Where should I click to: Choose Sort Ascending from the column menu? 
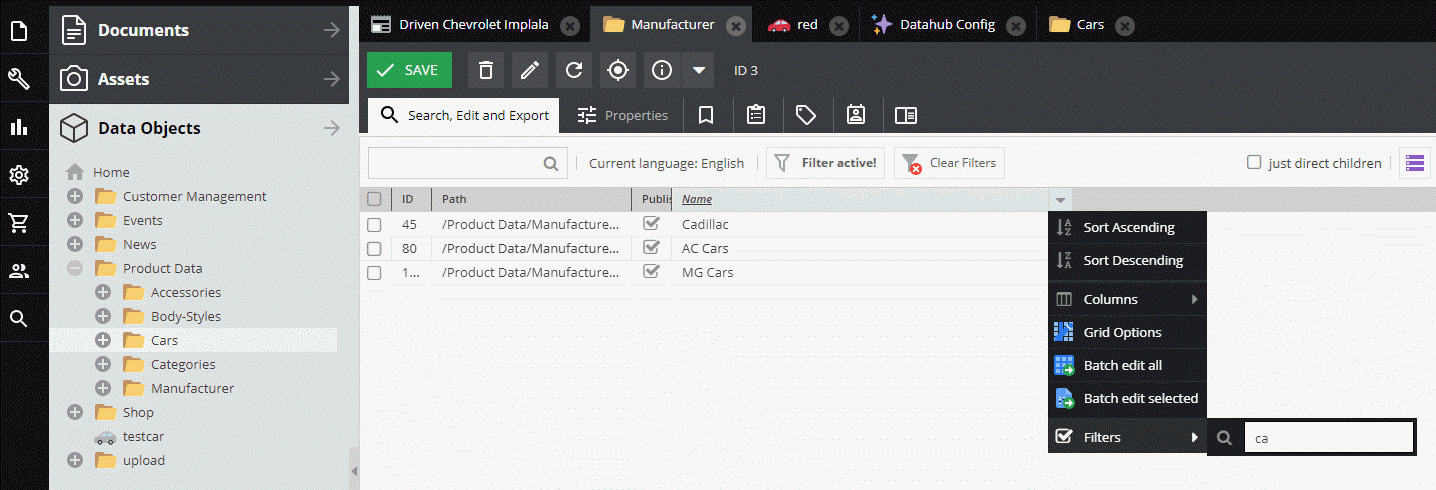(1128, 228)
